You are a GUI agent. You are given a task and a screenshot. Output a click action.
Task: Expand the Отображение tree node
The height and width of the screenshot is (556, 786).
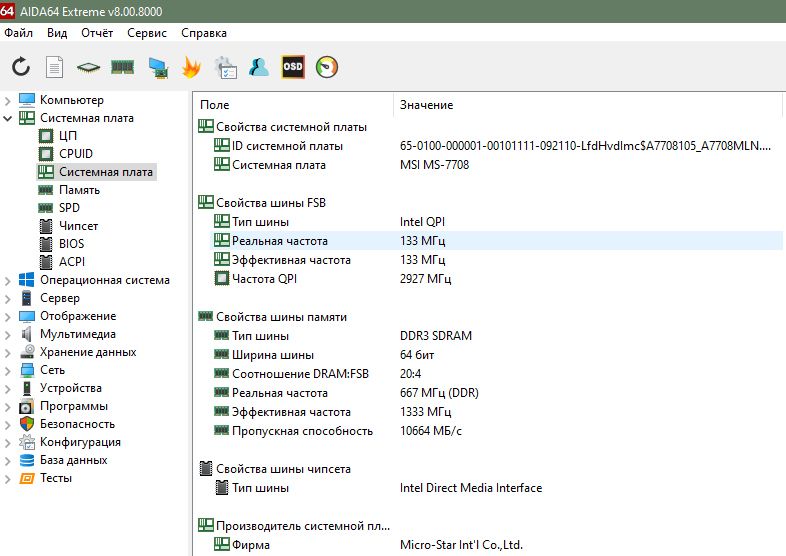pyautogui.click(x=8, y=317)
